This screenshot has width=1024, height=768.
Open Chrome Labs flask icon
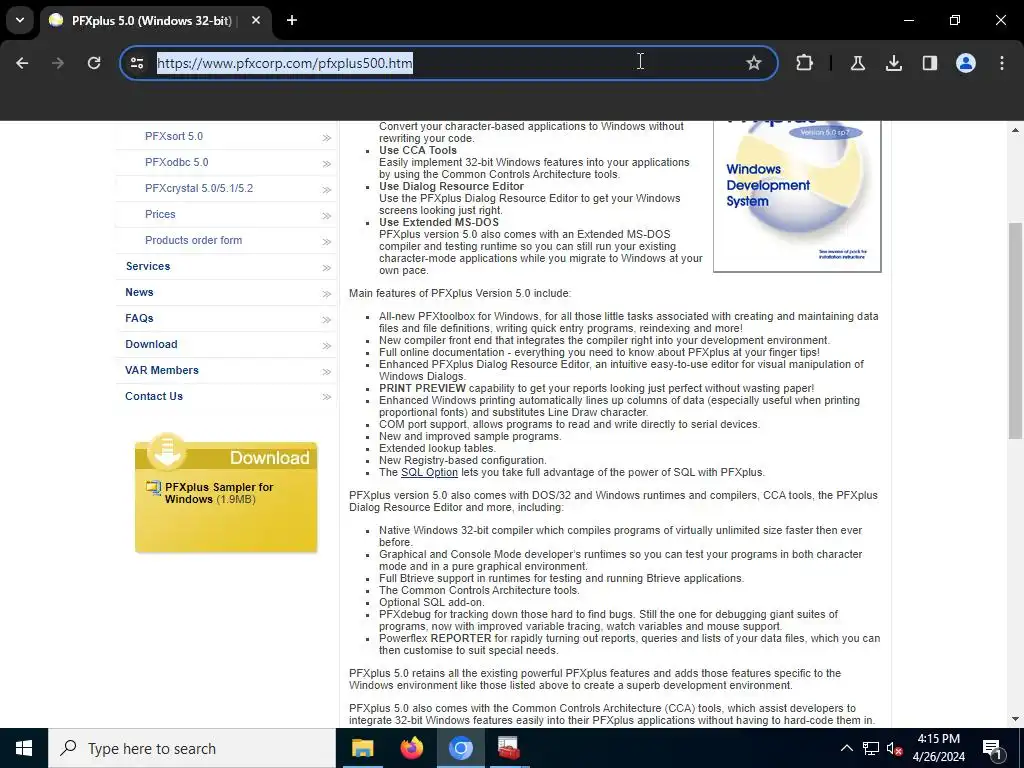[857, 63]
